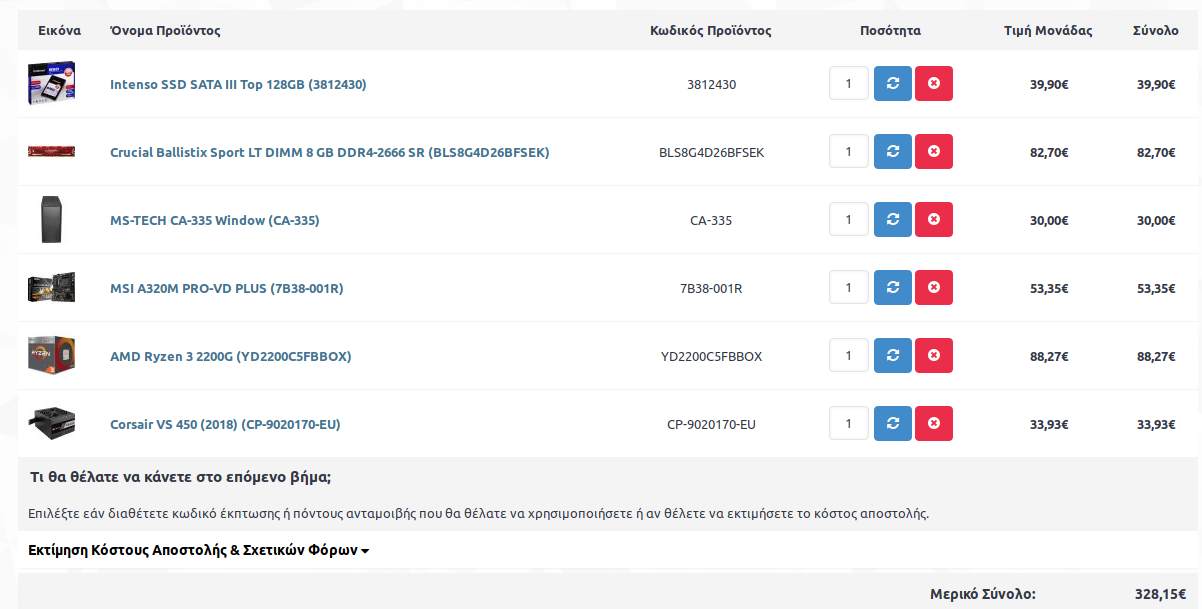
Task: Click product code 7B38-001R
Action: pos(711,289)
